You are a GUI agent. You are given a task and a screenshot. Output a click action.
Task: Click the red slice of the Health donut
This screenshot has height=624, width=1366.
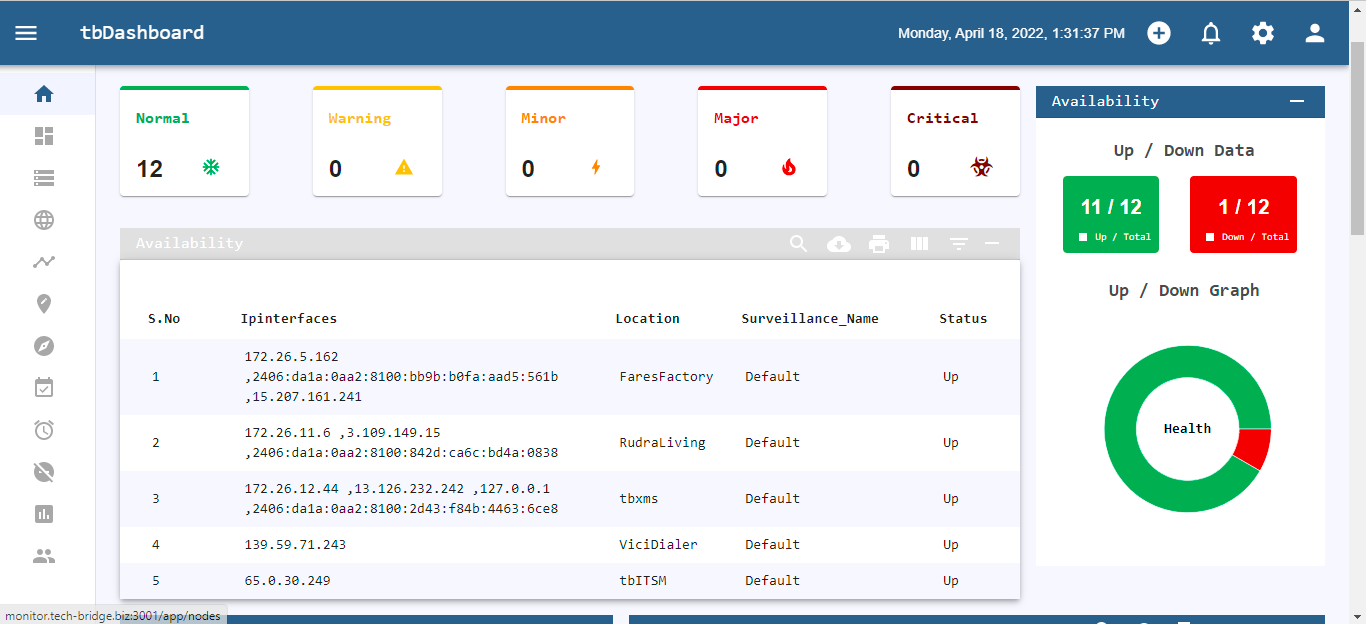point(1254,448)
